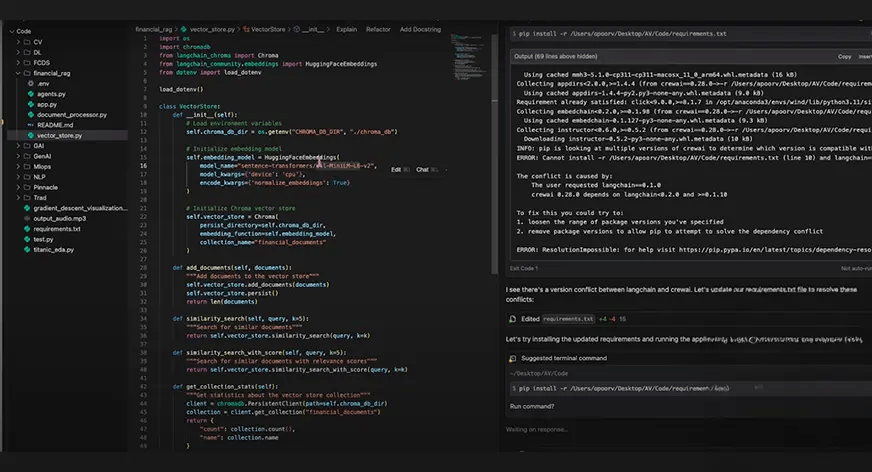This screenshot has width=872, height=472.
Task: Click the folder icon of financial_rag
Action: 27,73
